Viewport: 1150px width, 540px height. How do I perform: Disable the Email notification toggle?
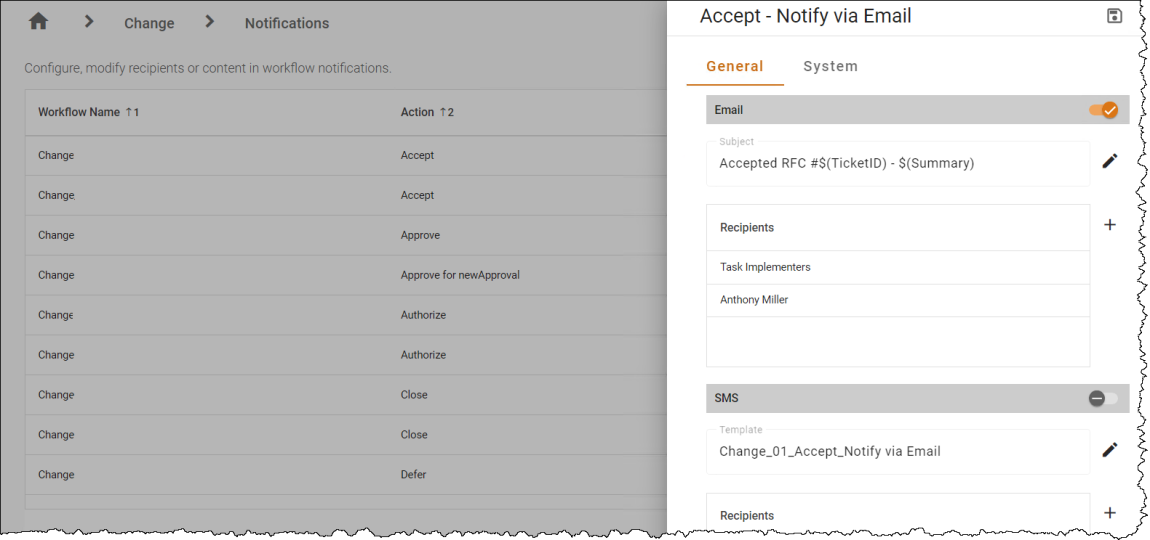click(1103, 110)
